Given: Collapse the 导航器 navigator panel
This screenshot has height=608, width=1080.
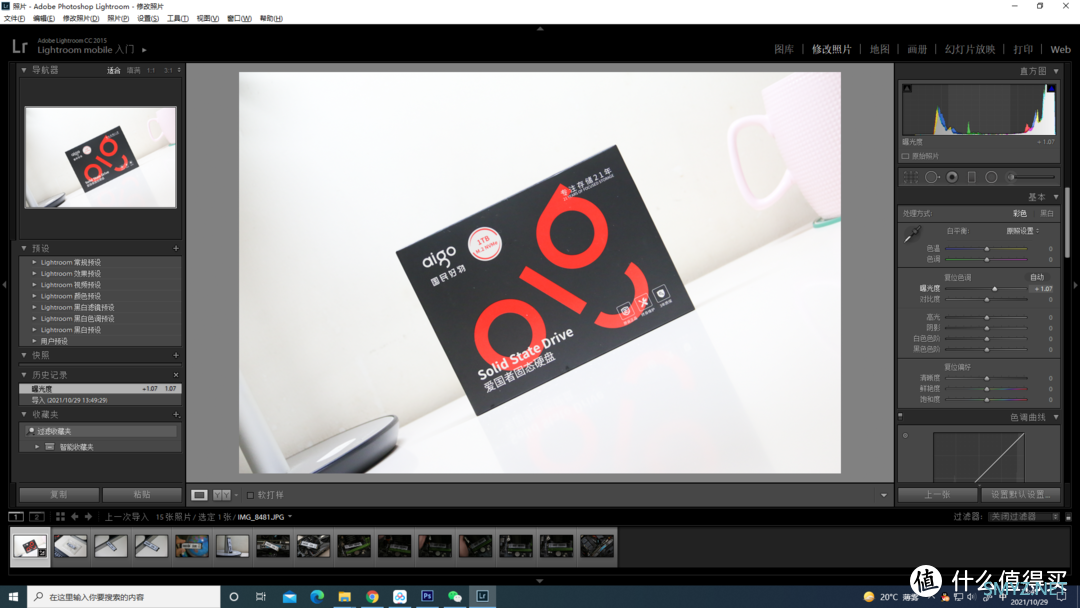Looking at the screenshot, I should click(x=24, y=70).
